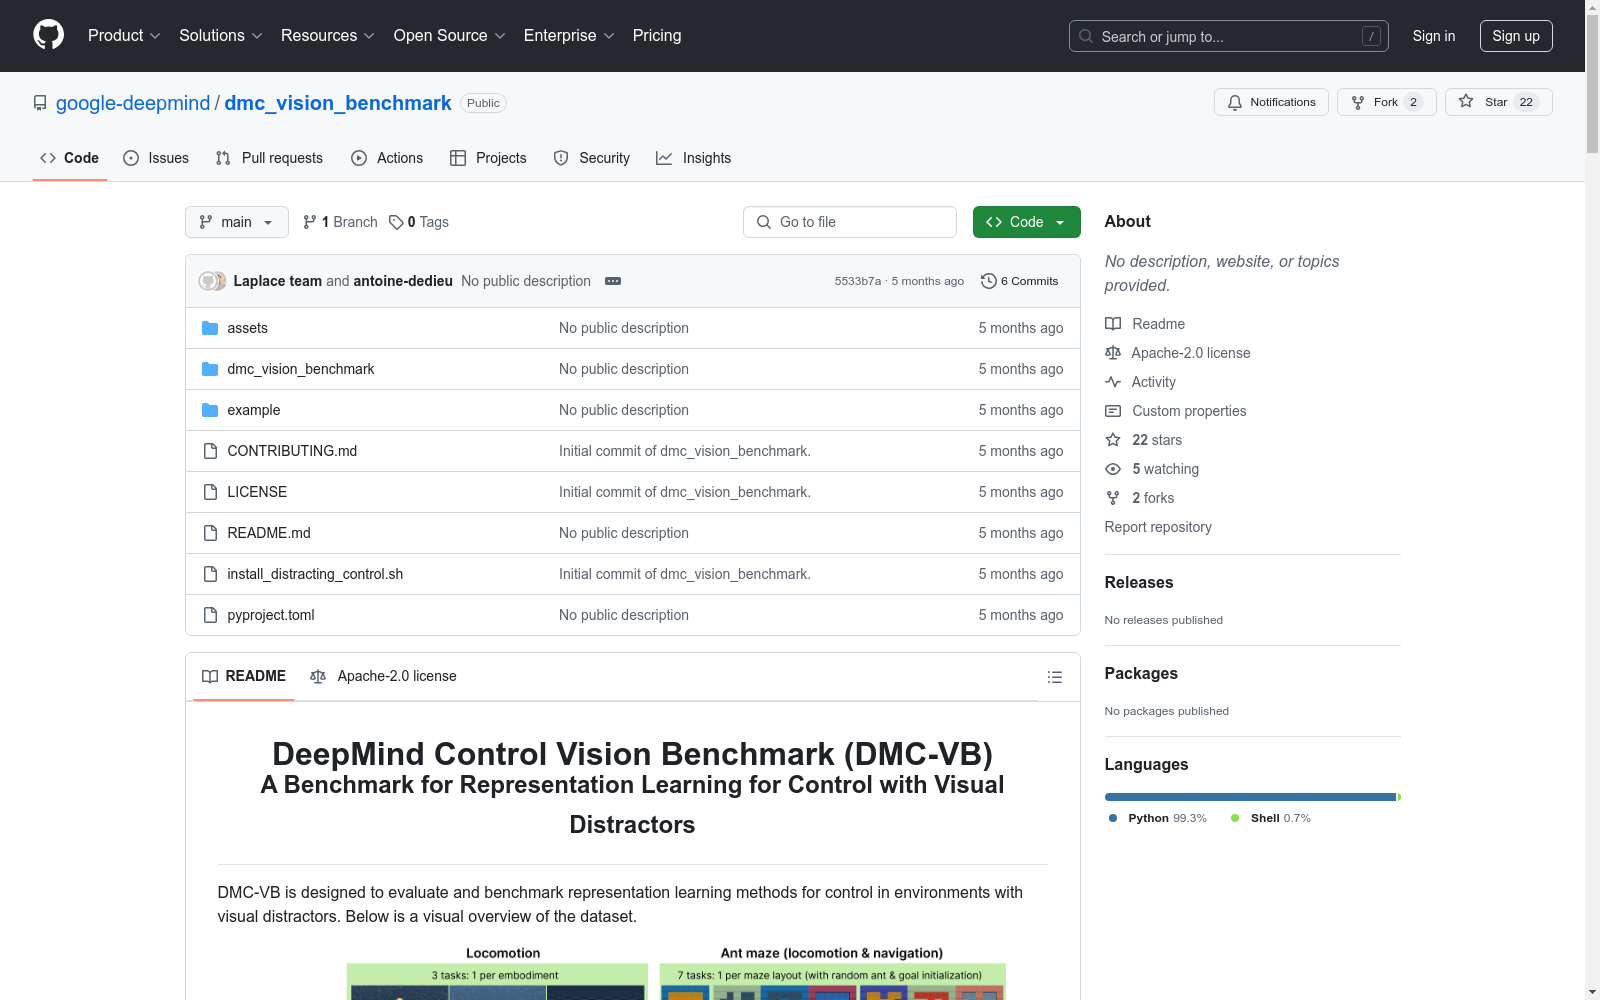Open the GitHub home logo

click(x=48, y=35)
